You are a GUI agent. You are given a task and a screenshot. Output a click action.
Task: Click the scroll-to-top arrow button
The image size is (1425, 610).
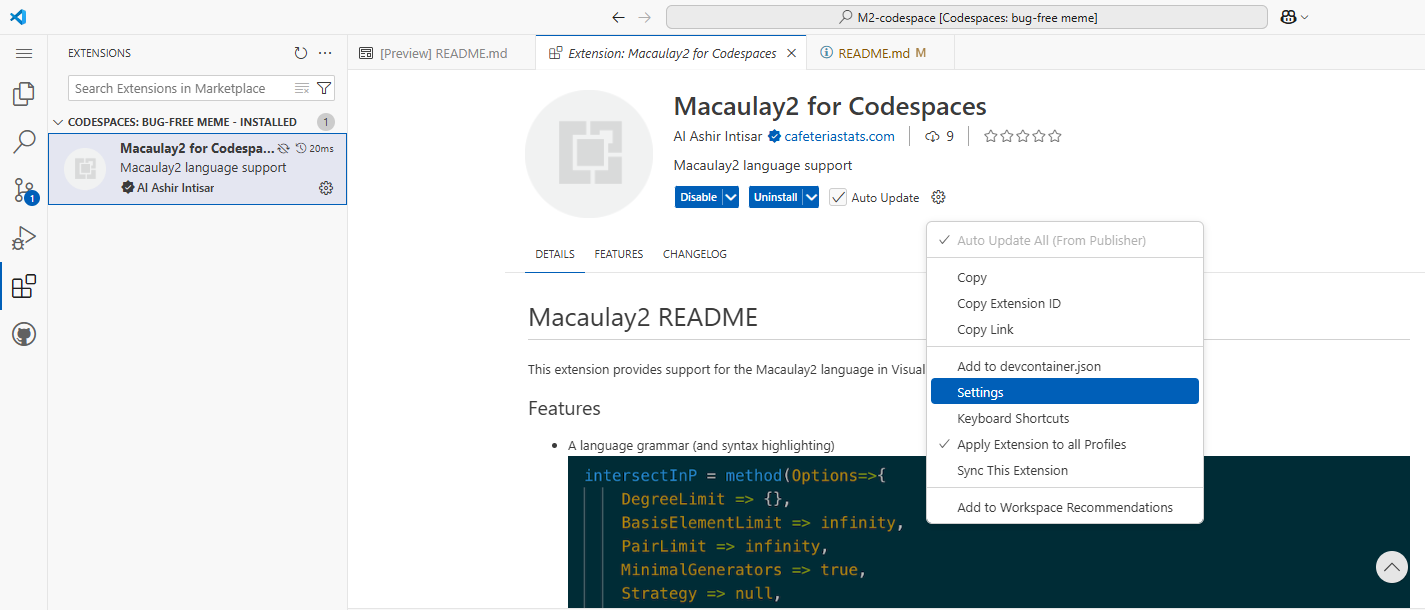[x=1392, y=567]
